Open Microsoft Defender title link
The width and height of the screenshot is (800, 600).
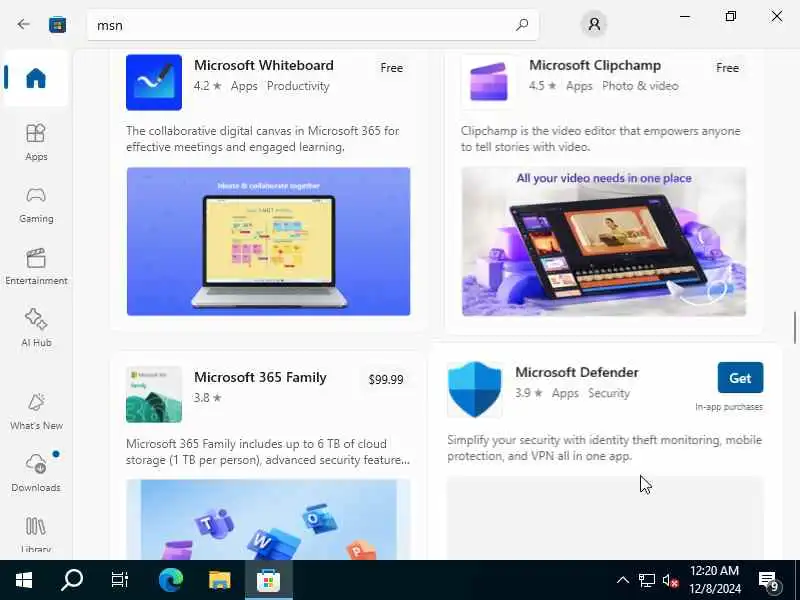(577, 372)
